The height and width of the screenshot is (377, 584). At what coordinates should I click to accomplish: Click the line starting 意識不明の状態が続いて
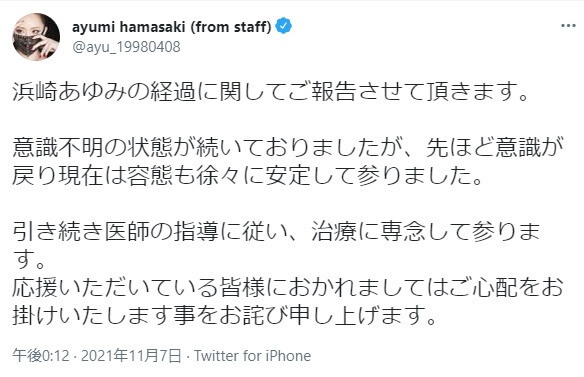[x=288, y=148]
